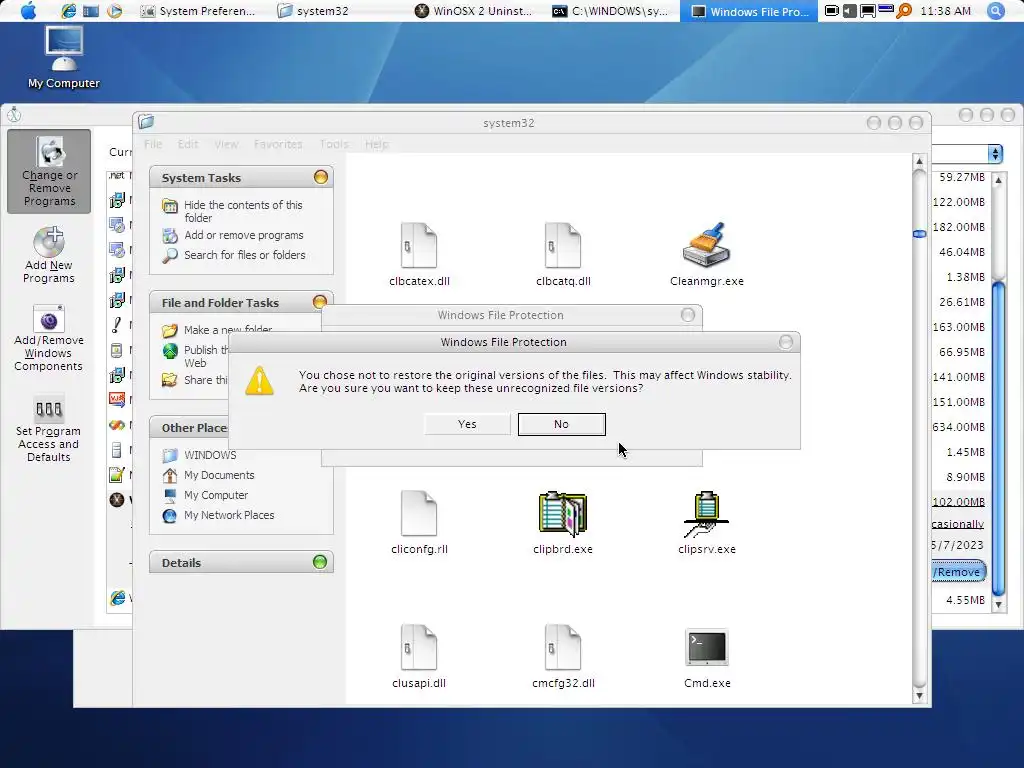Click the network monitor tray icon
1024x768 pixels.
(867, 10)
